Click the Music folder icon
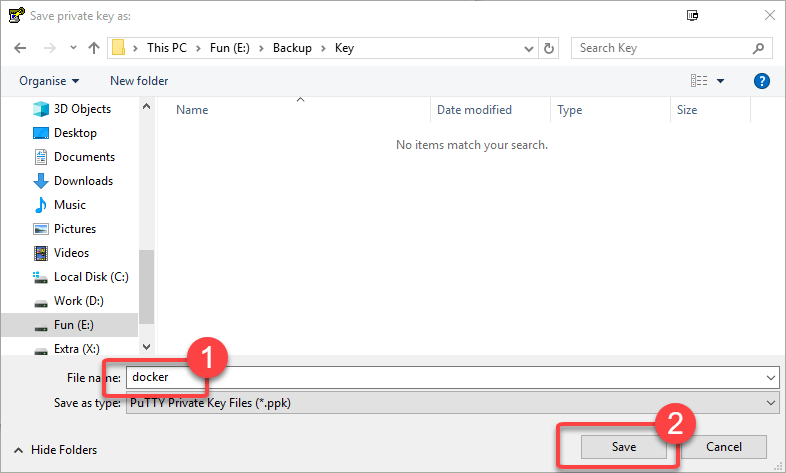 [41, 205]
